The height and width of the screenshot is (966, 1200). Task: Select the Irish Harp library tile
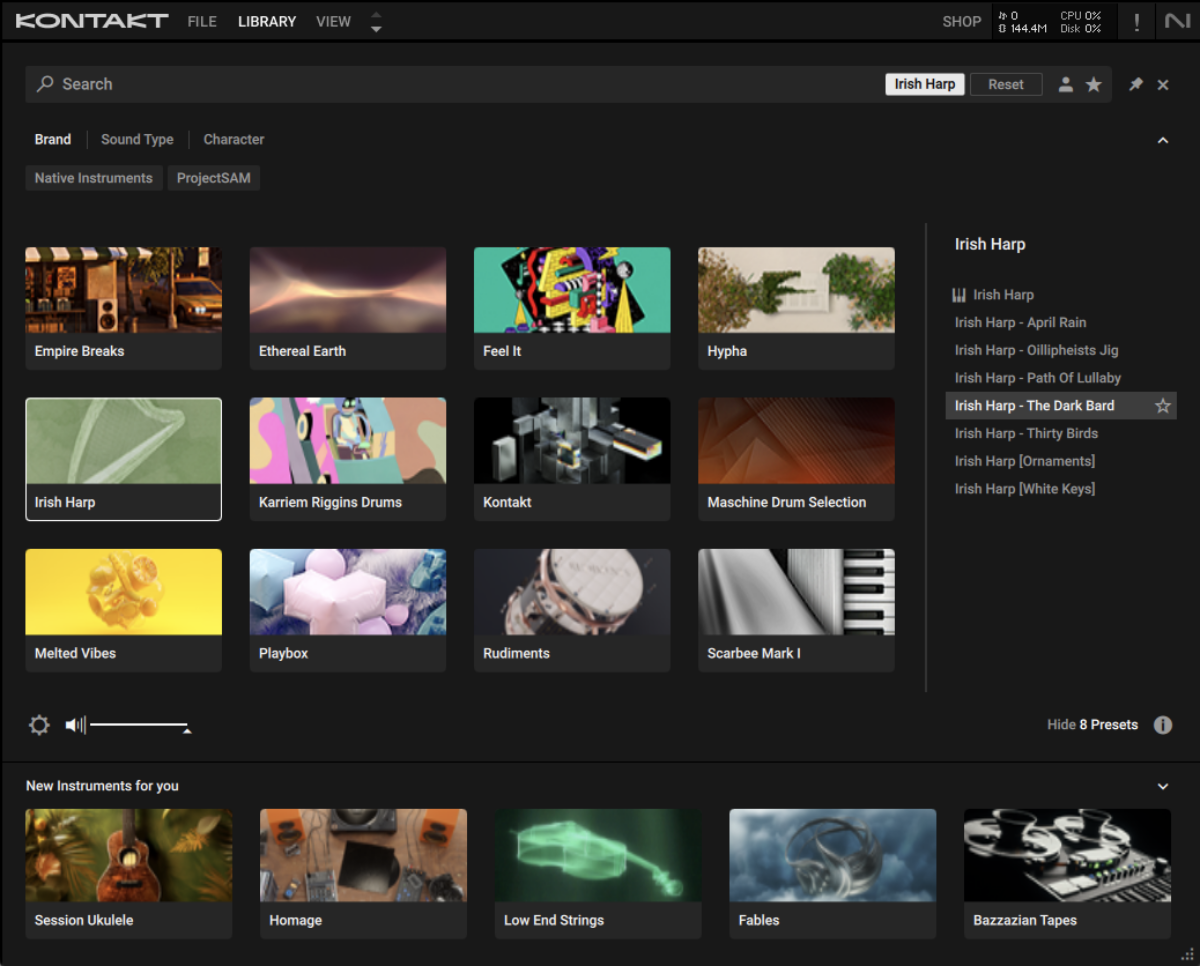(124, 460)
